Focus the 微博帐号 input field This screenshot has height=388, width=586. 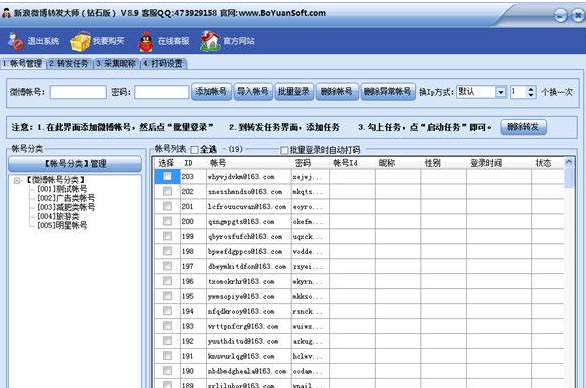[x=78, y=92]
